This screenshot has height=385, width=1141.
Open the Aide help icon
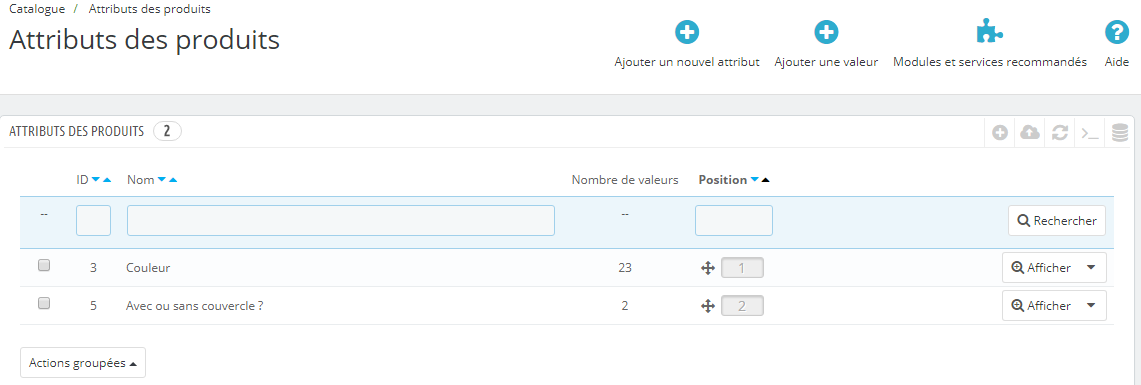[x=1116, y=32]
